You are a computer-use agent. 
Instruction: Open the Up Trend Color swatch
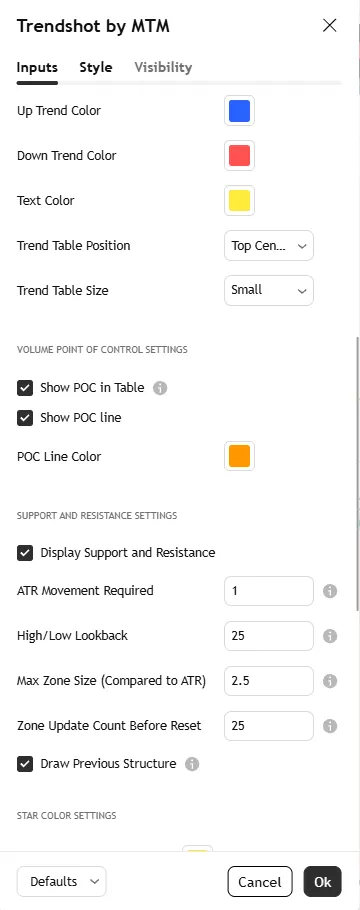[x=239, y=111]
